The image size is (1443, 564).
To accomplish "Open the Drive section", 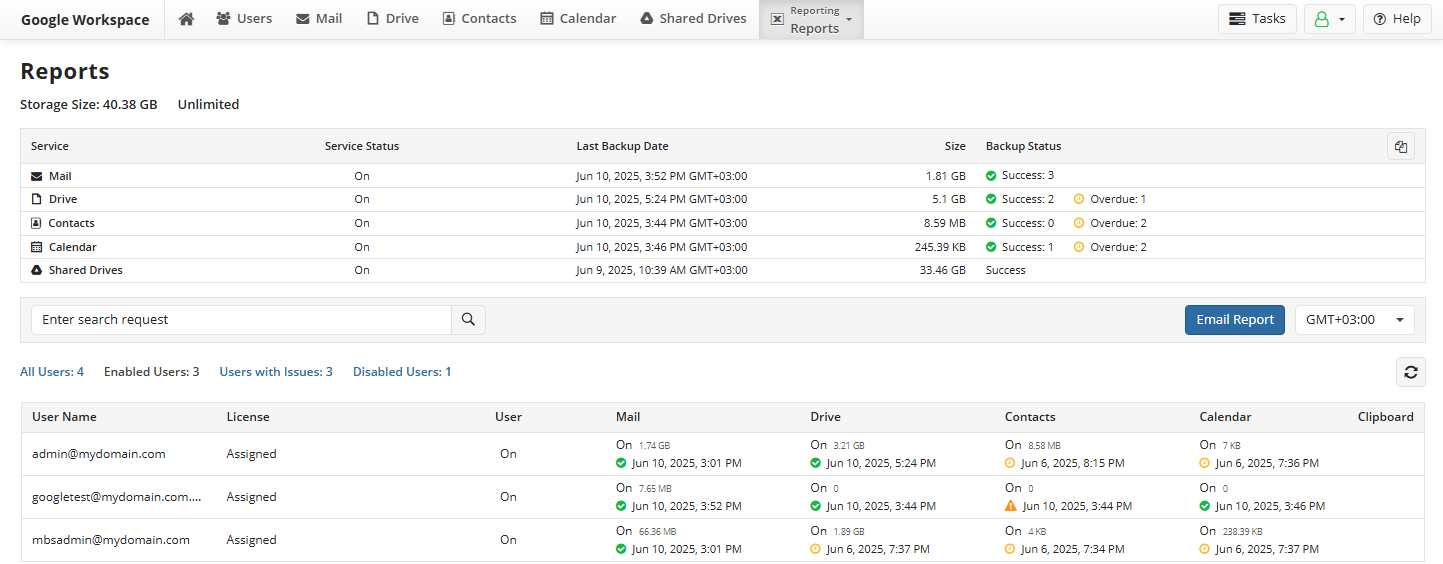I will (393, 19).
